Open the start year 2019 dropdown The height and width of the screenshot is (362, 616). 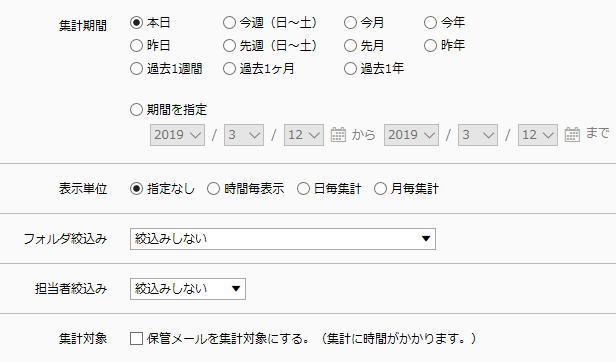tap(177, 135)
